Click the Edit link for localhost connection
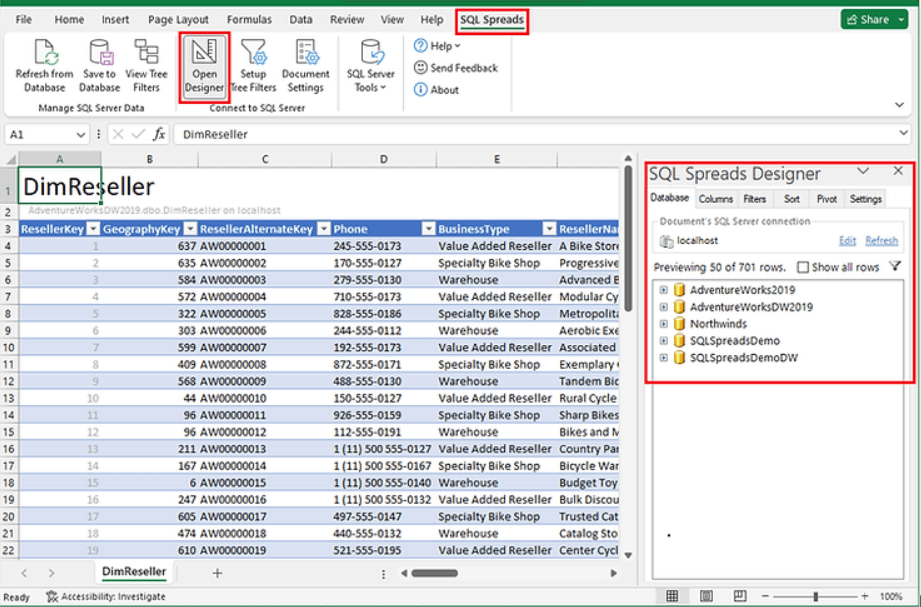The height and width of the screenshot is (607, 921). pyautogui.click(x=847, y=240)
